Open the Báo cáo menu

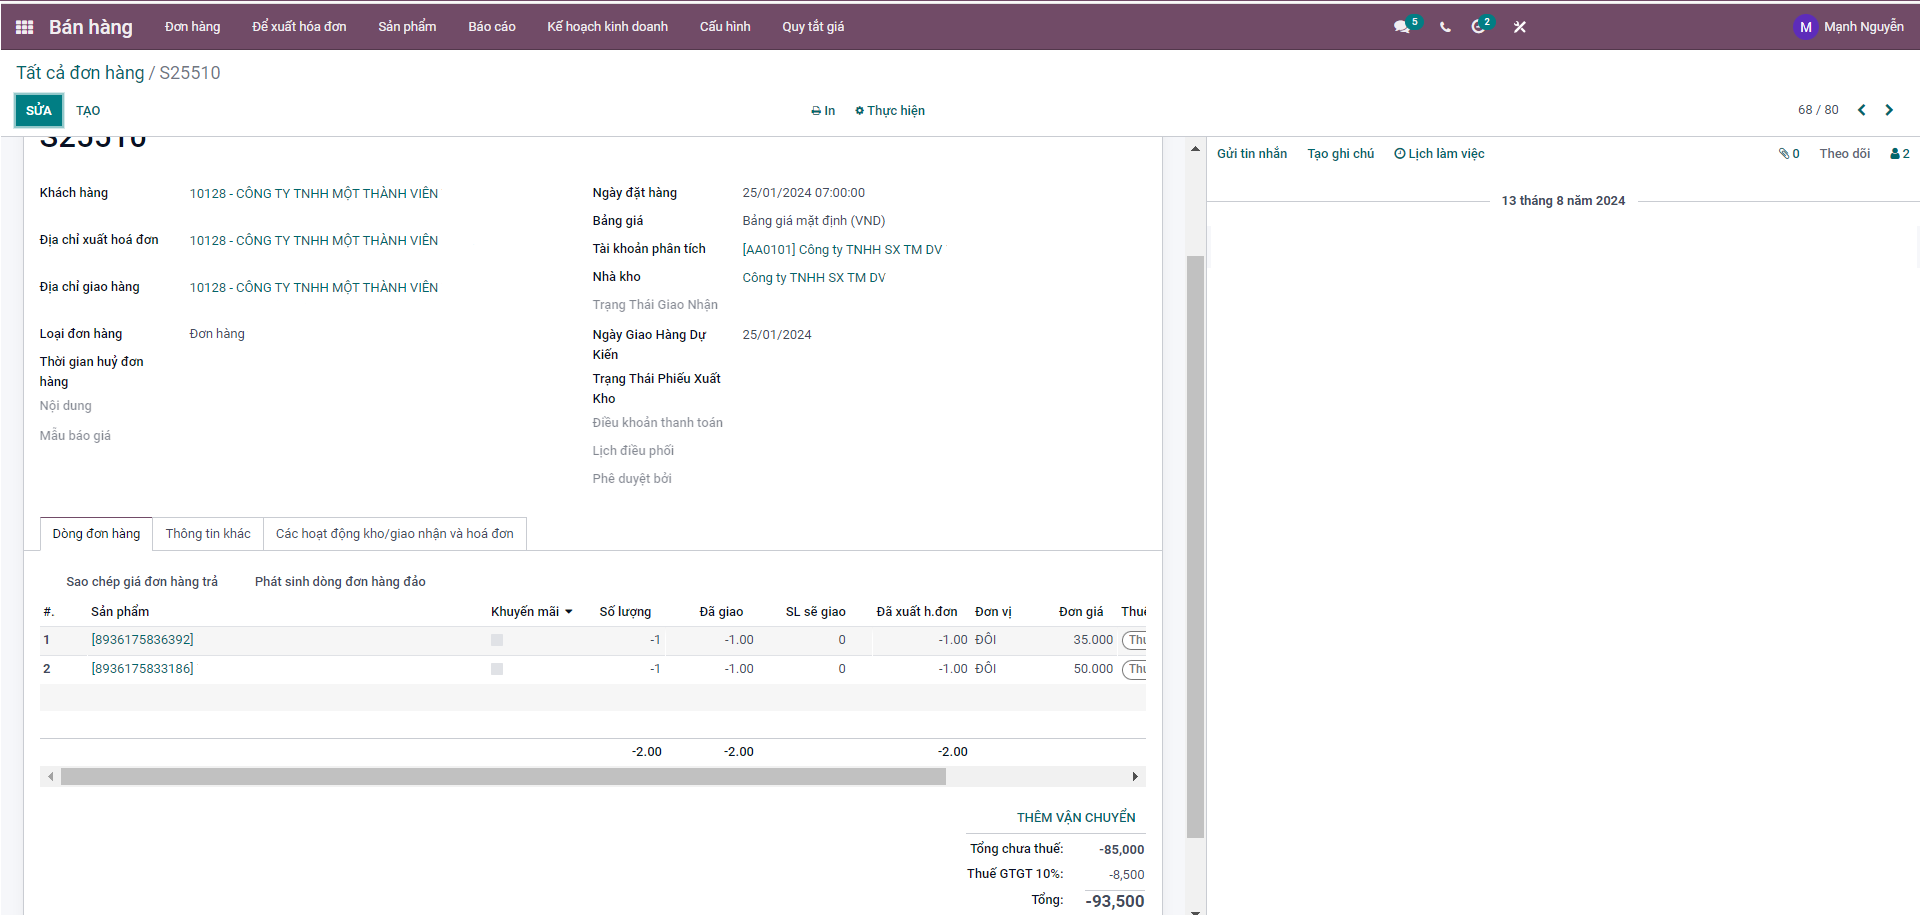coord(491,27)
